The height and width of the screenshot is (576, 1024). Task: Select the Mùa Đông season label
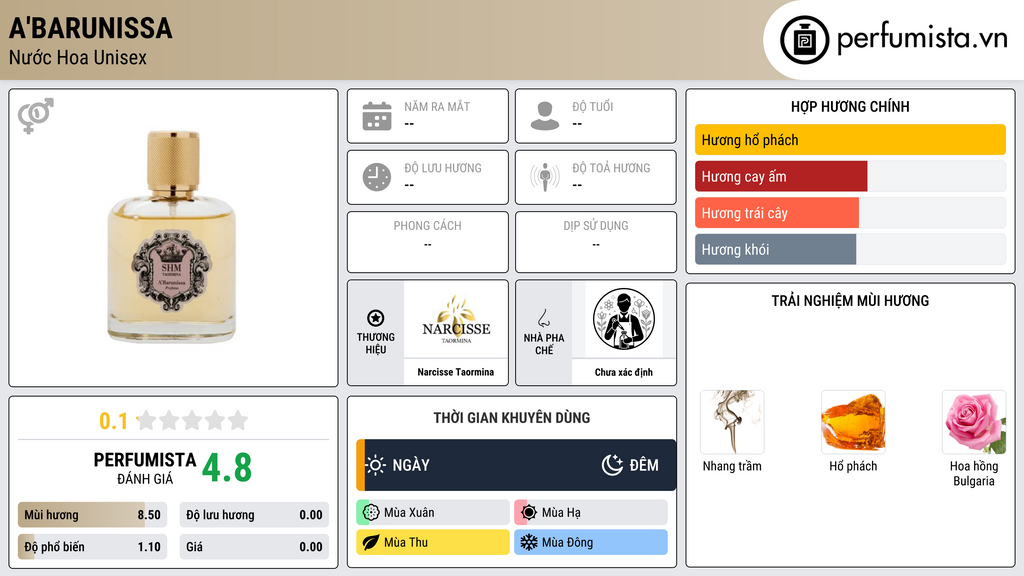pyautogui.click(x=567, y=542)
